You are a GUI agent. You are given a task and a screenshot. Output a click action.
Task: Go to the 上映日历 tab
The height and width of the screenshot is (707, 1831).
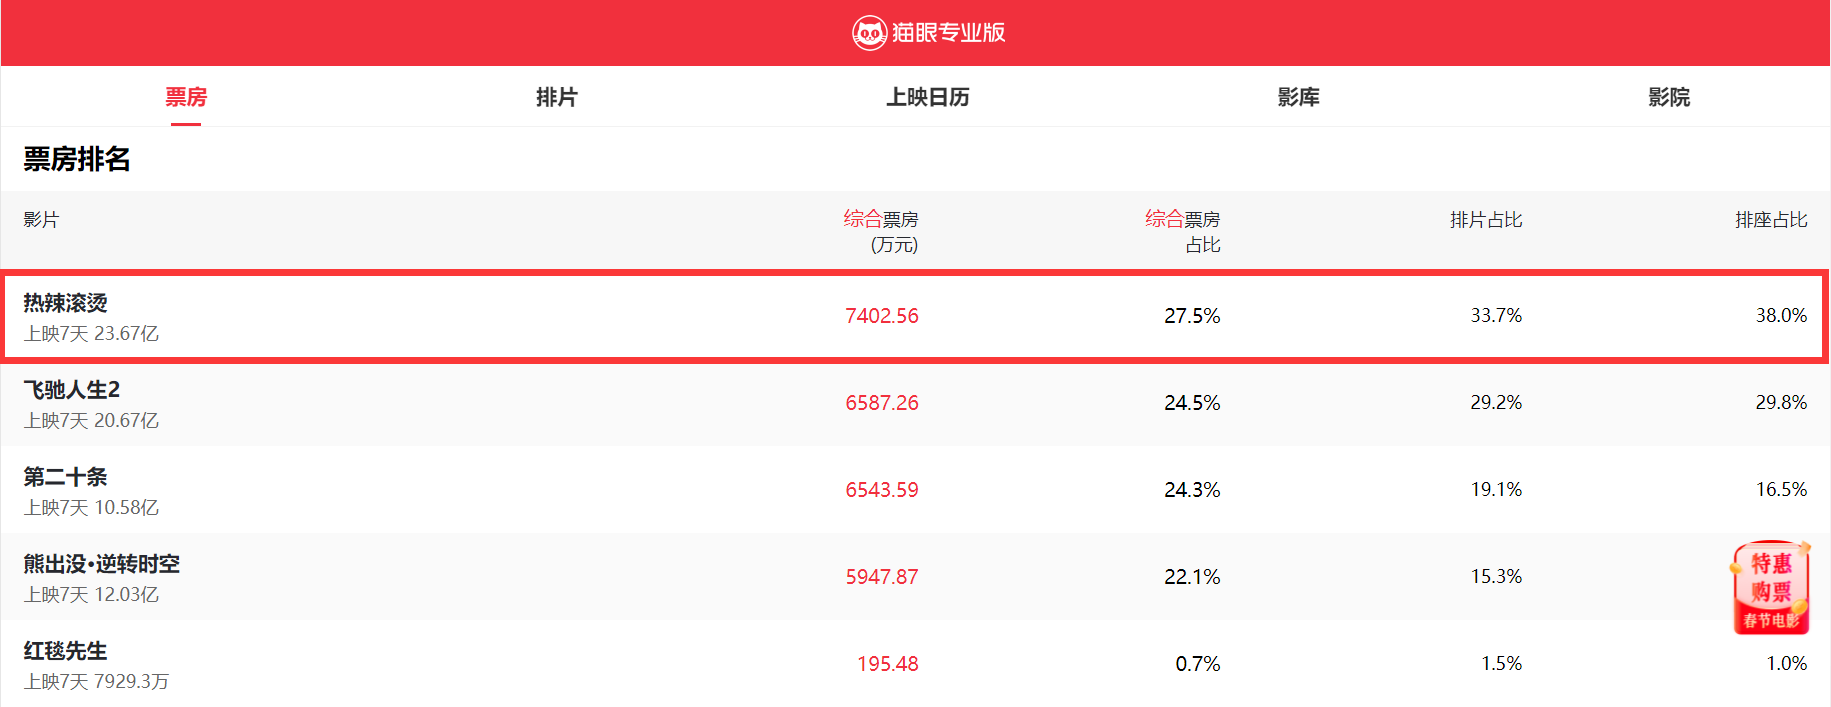pos(928,97)
